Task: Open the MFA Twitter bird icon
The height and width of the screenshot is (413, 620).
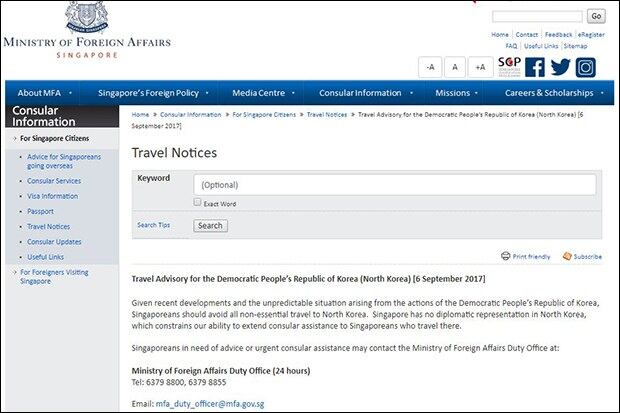Action: point(560,67)
